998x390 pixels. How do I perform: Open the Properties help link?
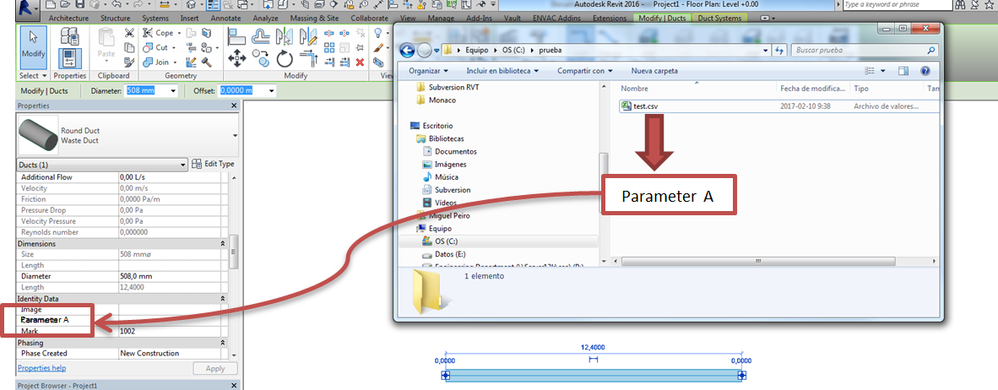[x=41, y=368]
